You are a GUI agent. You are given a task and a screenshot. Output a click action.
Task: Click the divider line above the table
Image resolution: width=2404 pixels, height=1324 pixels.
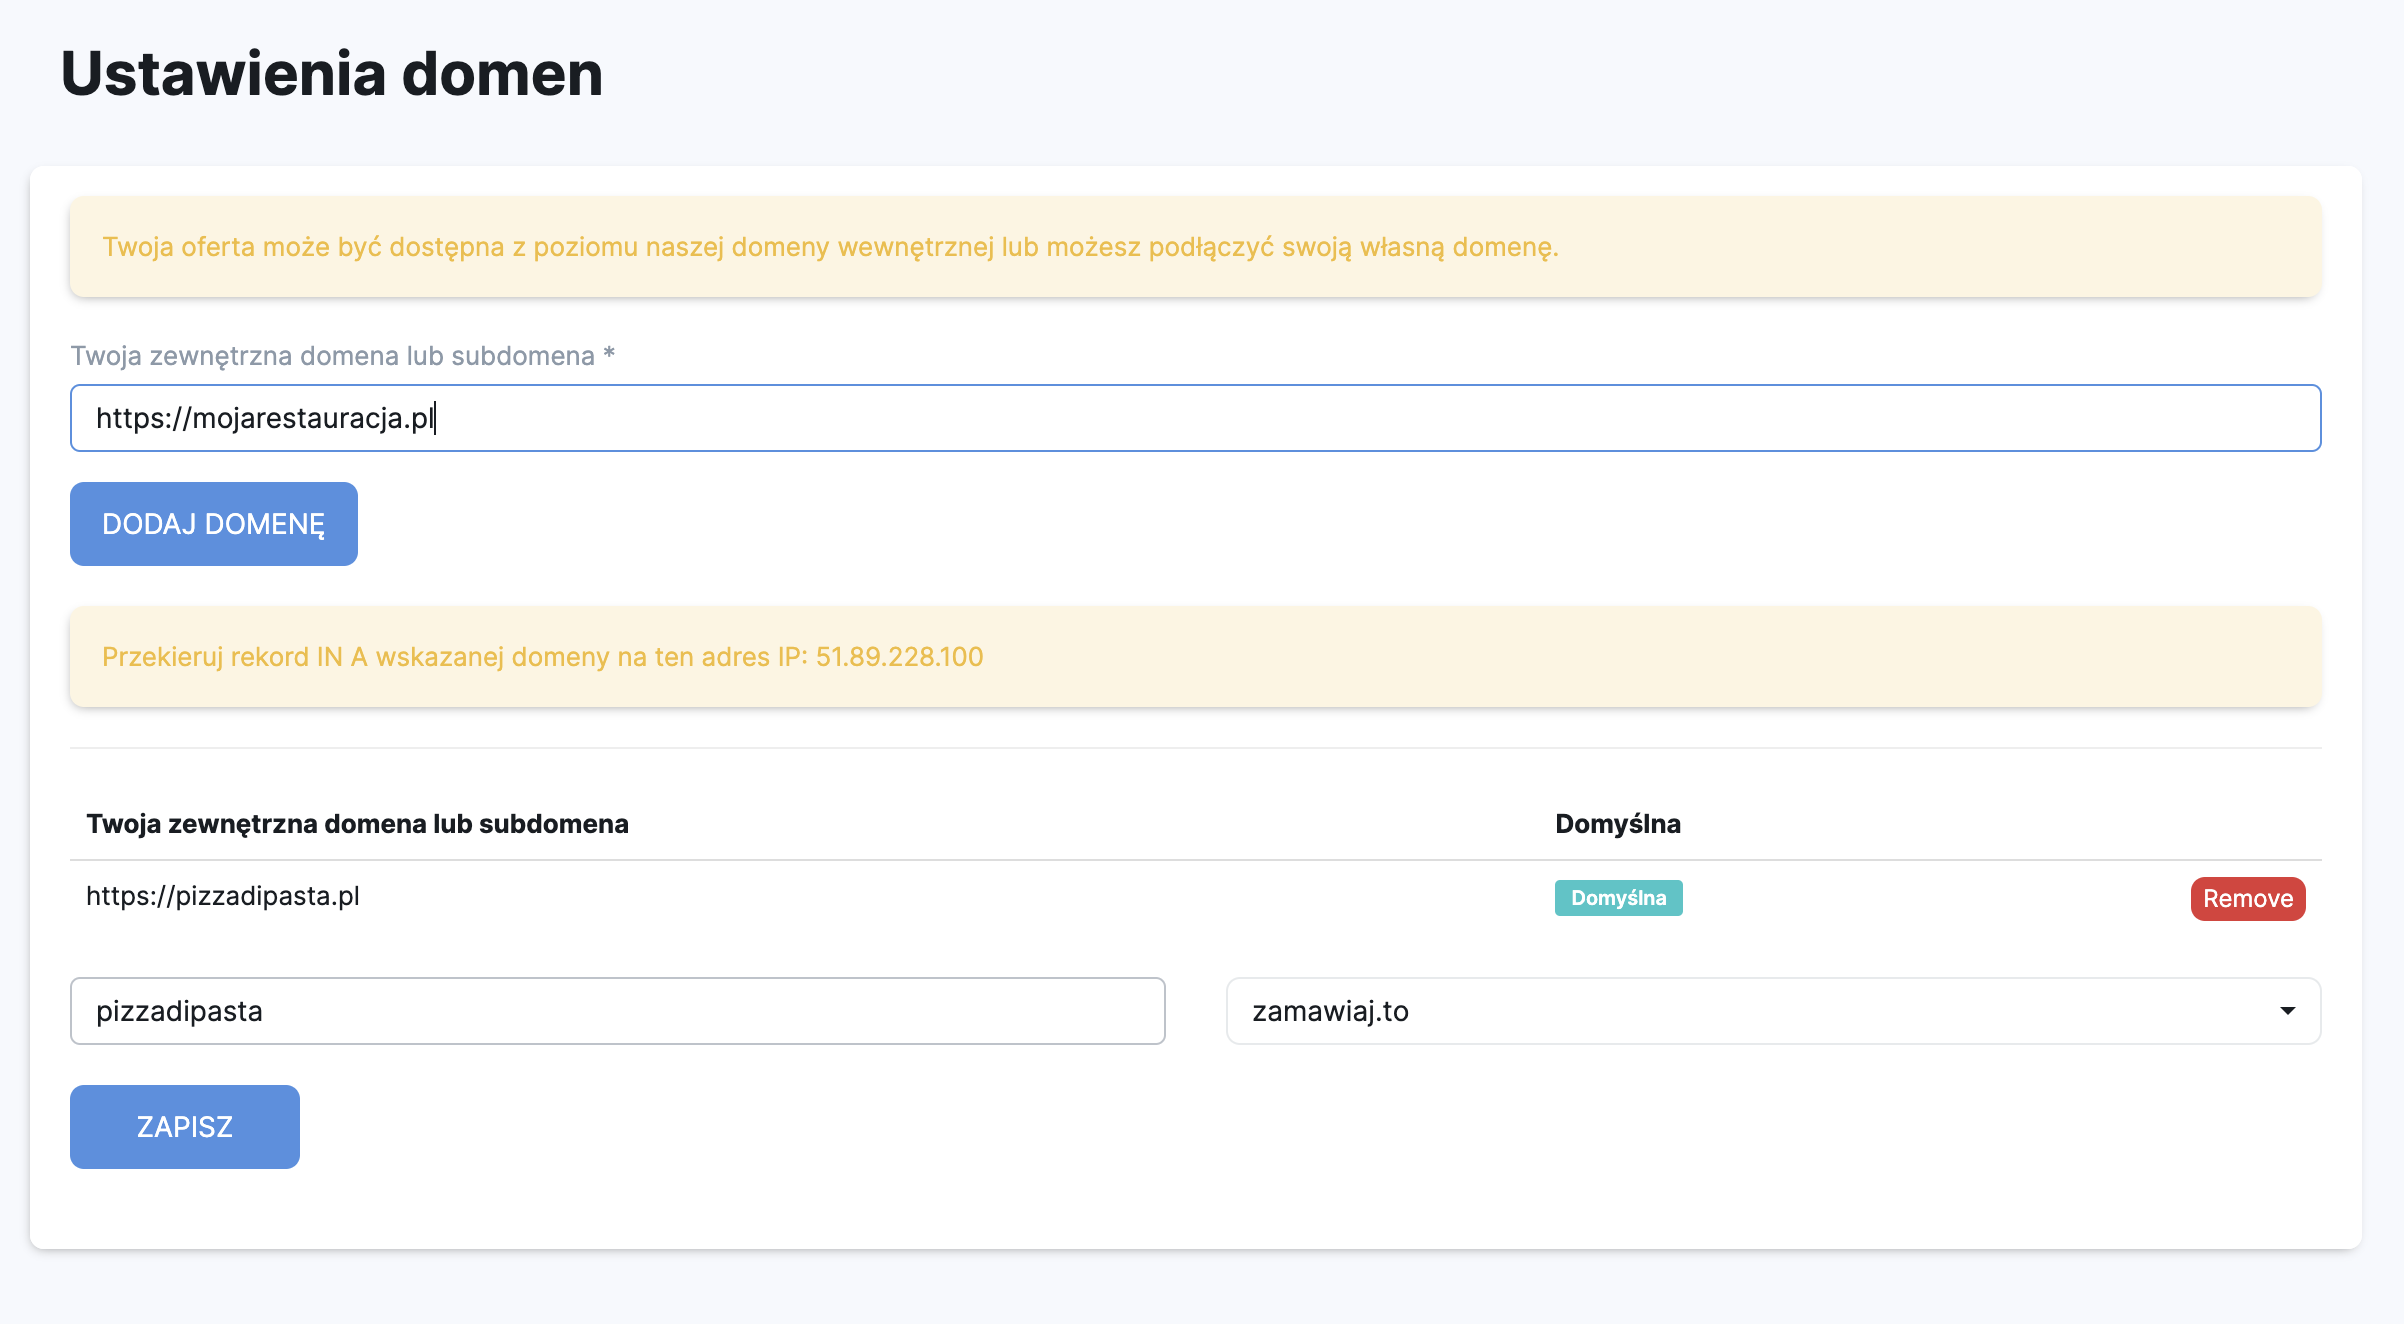[1195, 748]
